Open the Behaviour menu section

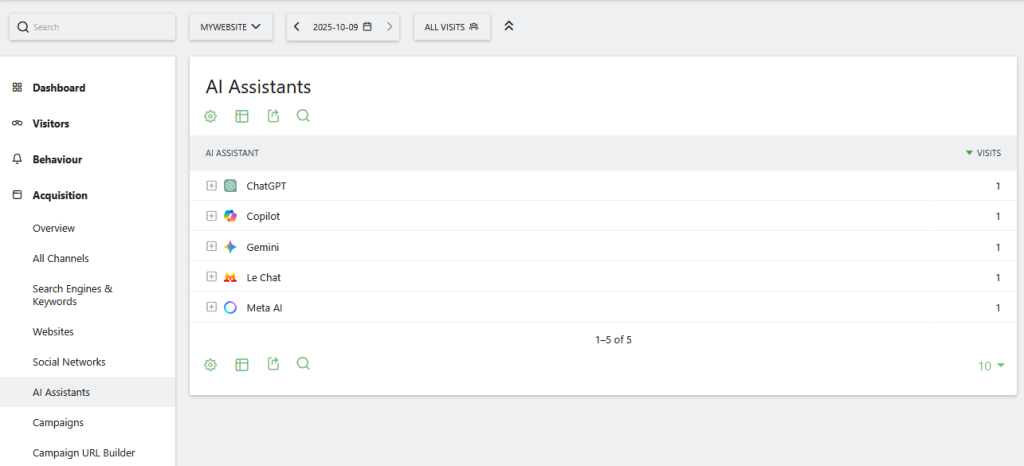pos(57,160)
